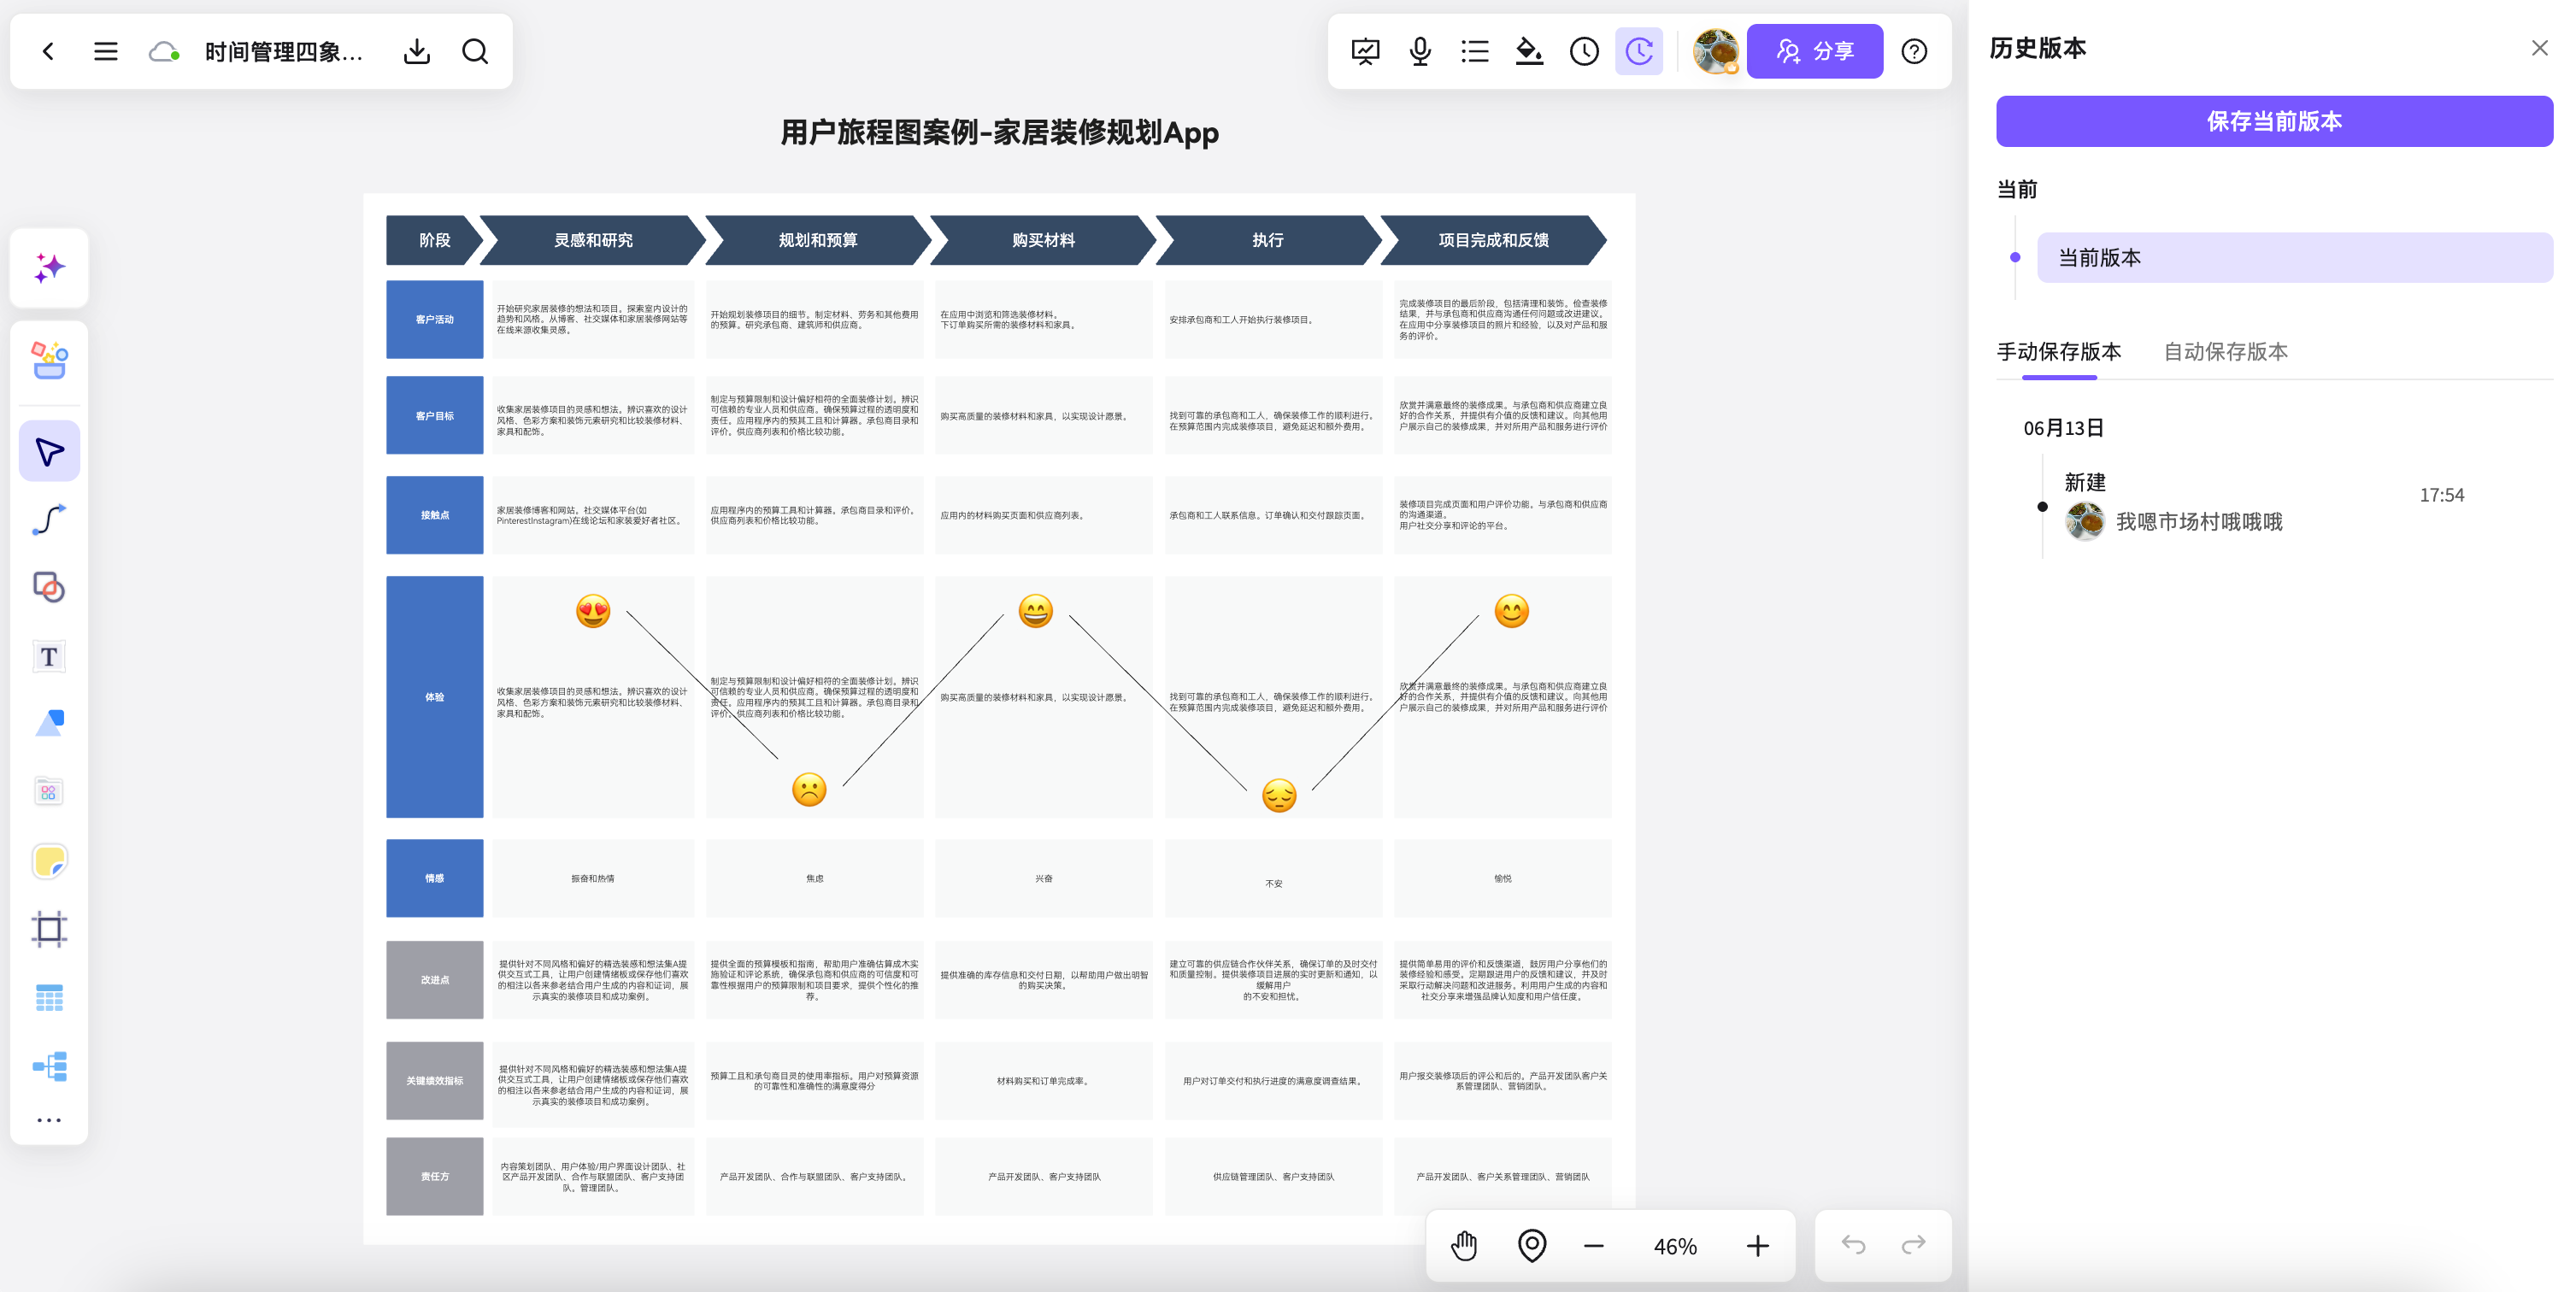Screen dimensions: 2576x1292
Task: Click the microphone icon
Action: 1420,51
